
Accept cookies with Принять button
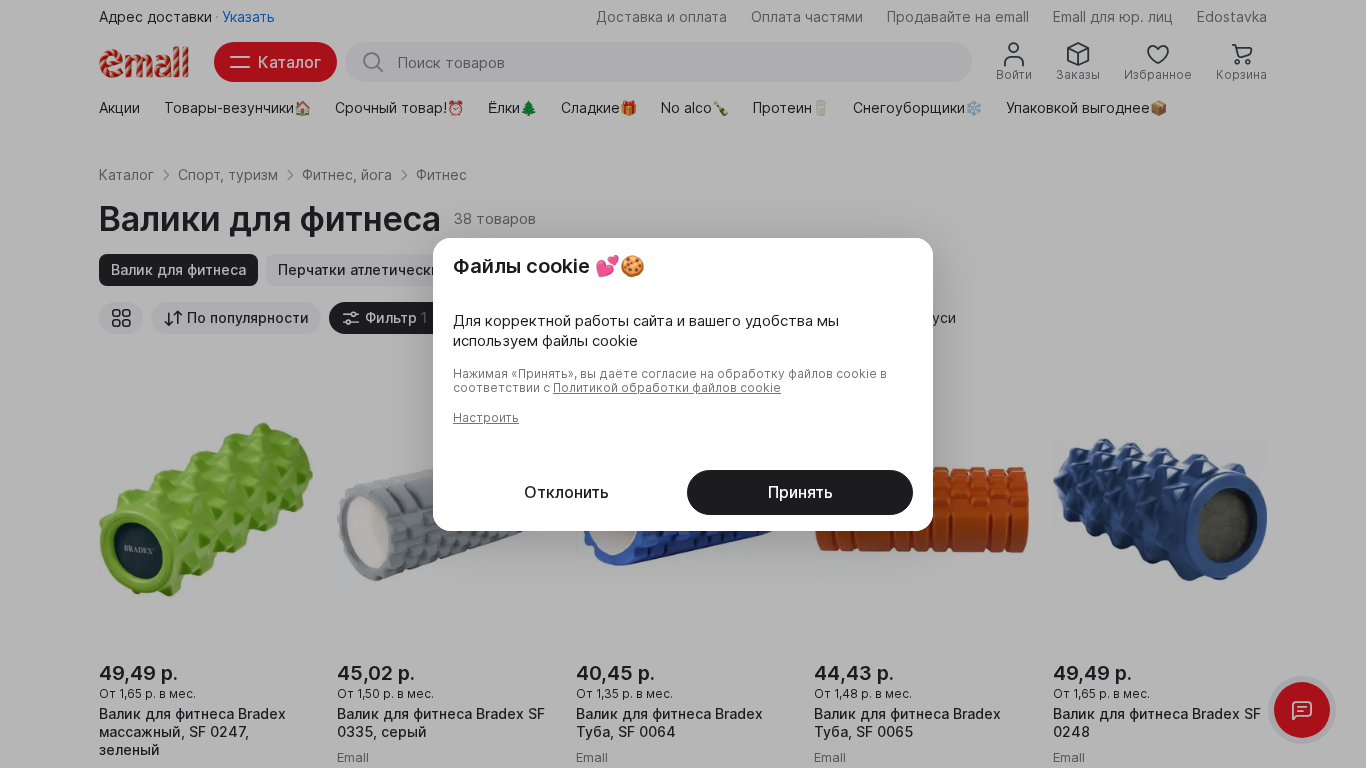click(x=799, y=492)
